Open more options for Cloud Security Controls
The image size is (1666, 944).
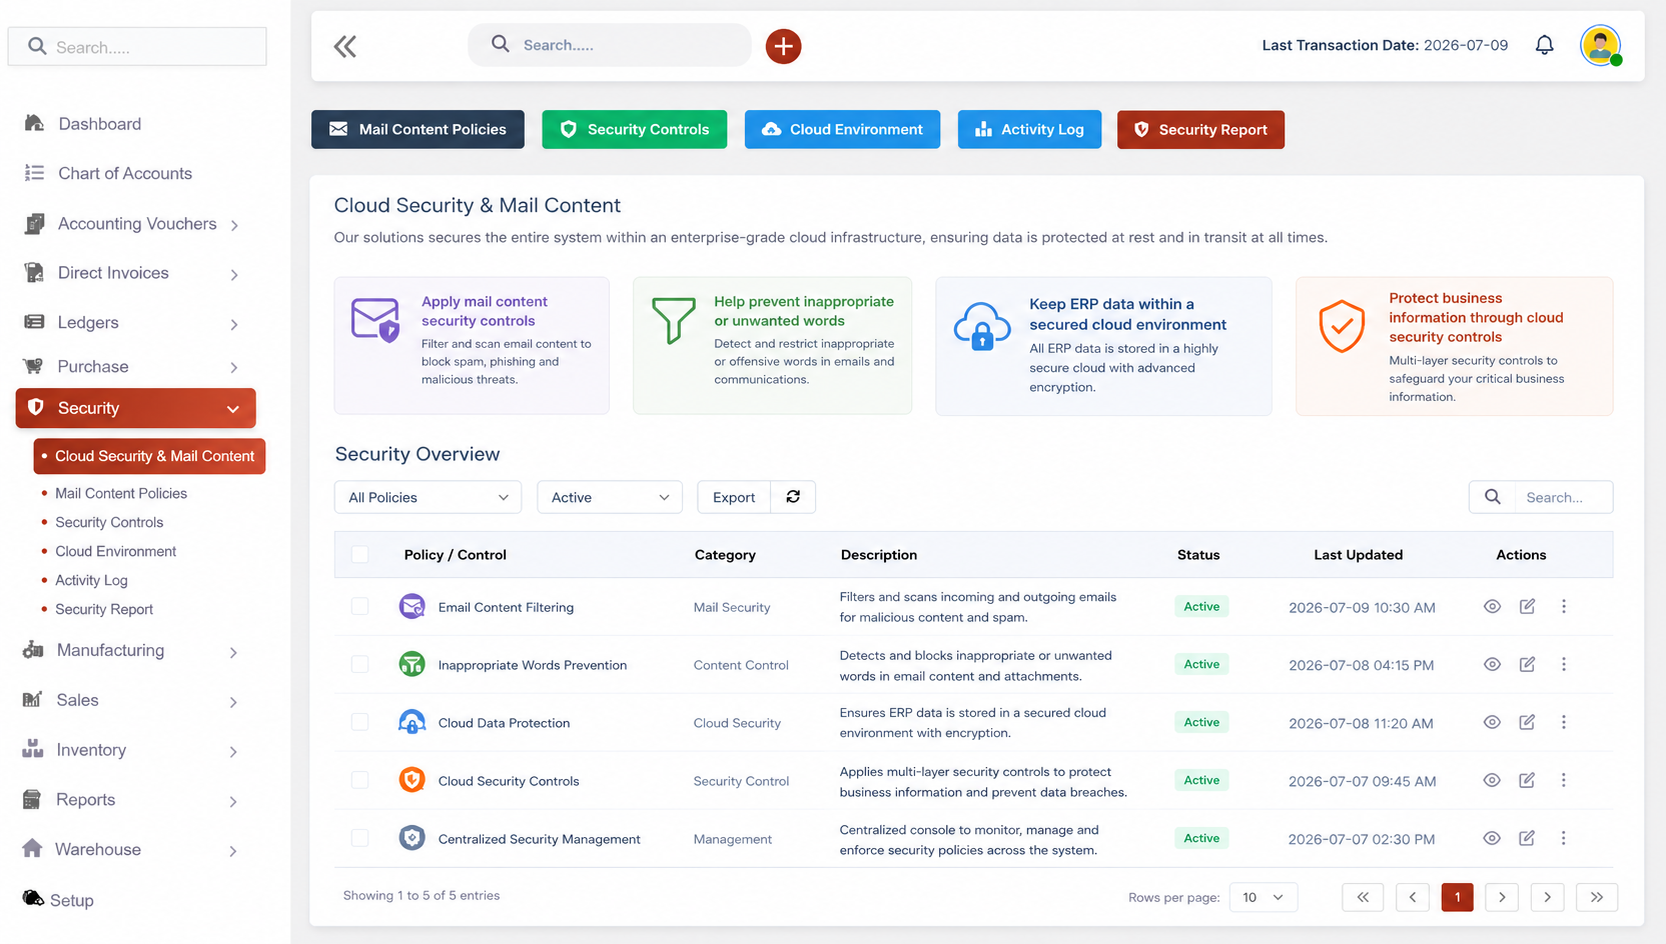(1564, 780)
